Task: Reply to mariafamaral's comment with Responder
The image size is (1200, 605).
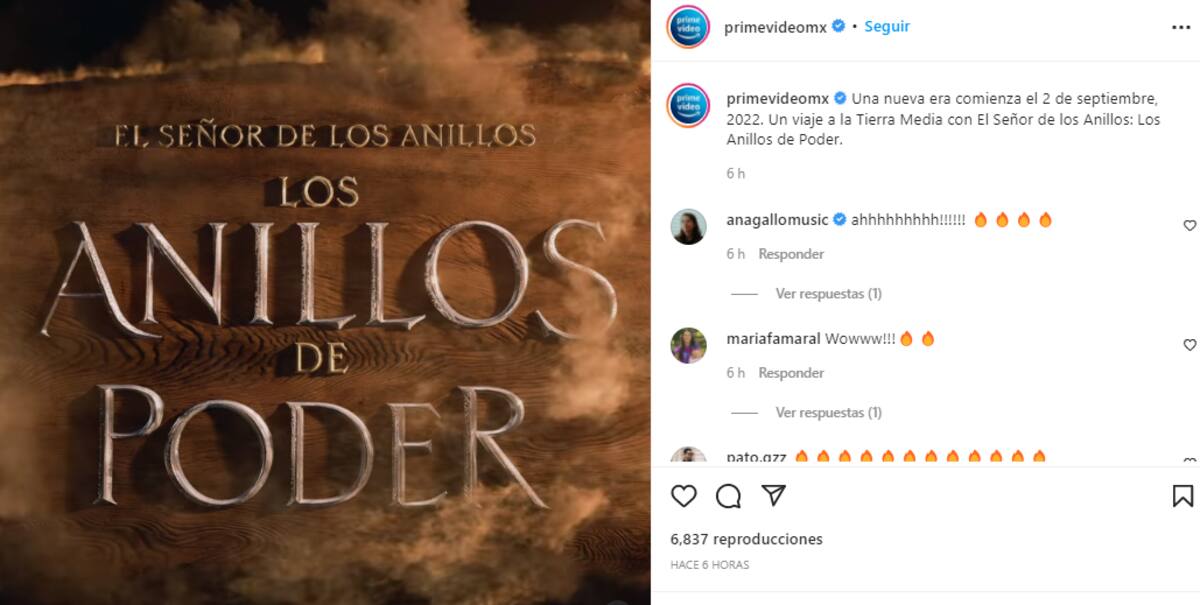Action: click(791, 373)
